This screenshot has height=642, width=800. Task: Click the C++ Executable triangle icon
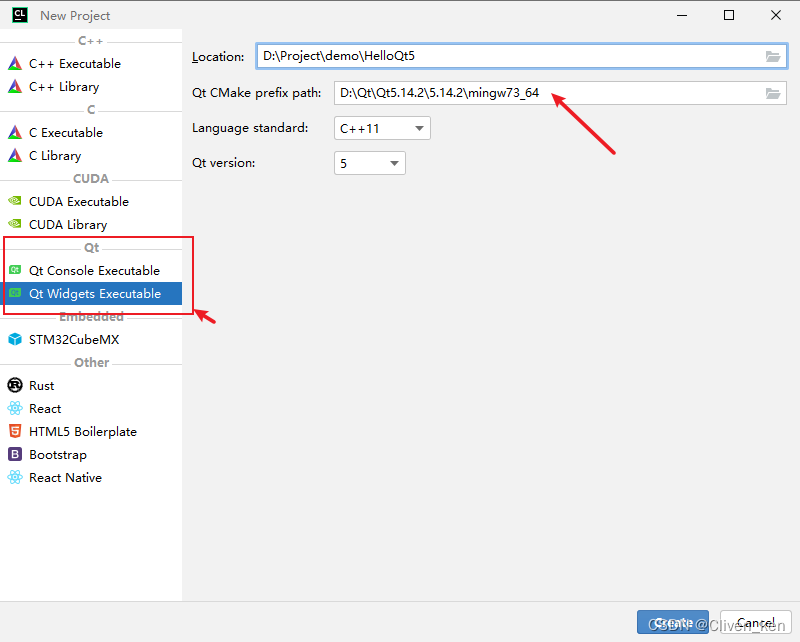coord(15,63)
